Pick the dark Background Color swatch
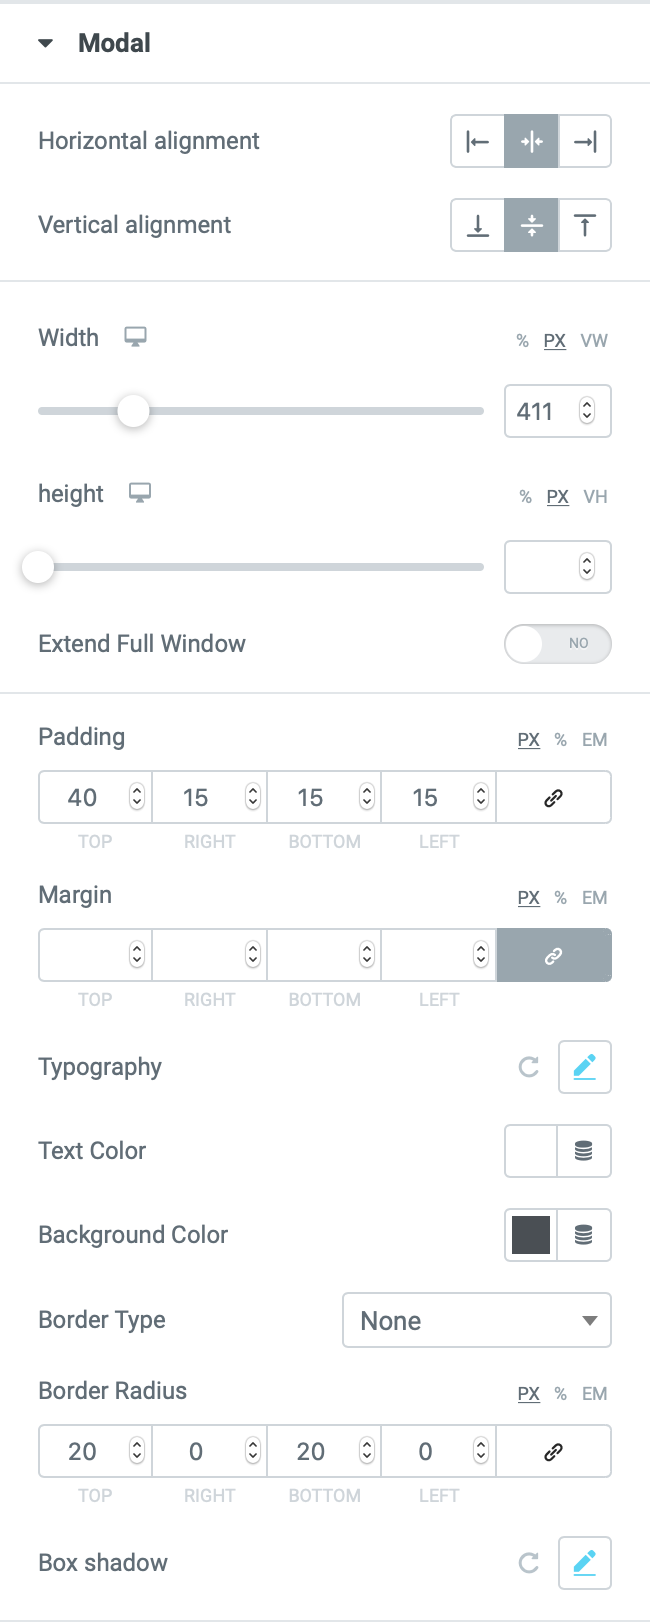Image resolution: width=650 pixels, height=1622 pixels. (x=531, y=1235)
